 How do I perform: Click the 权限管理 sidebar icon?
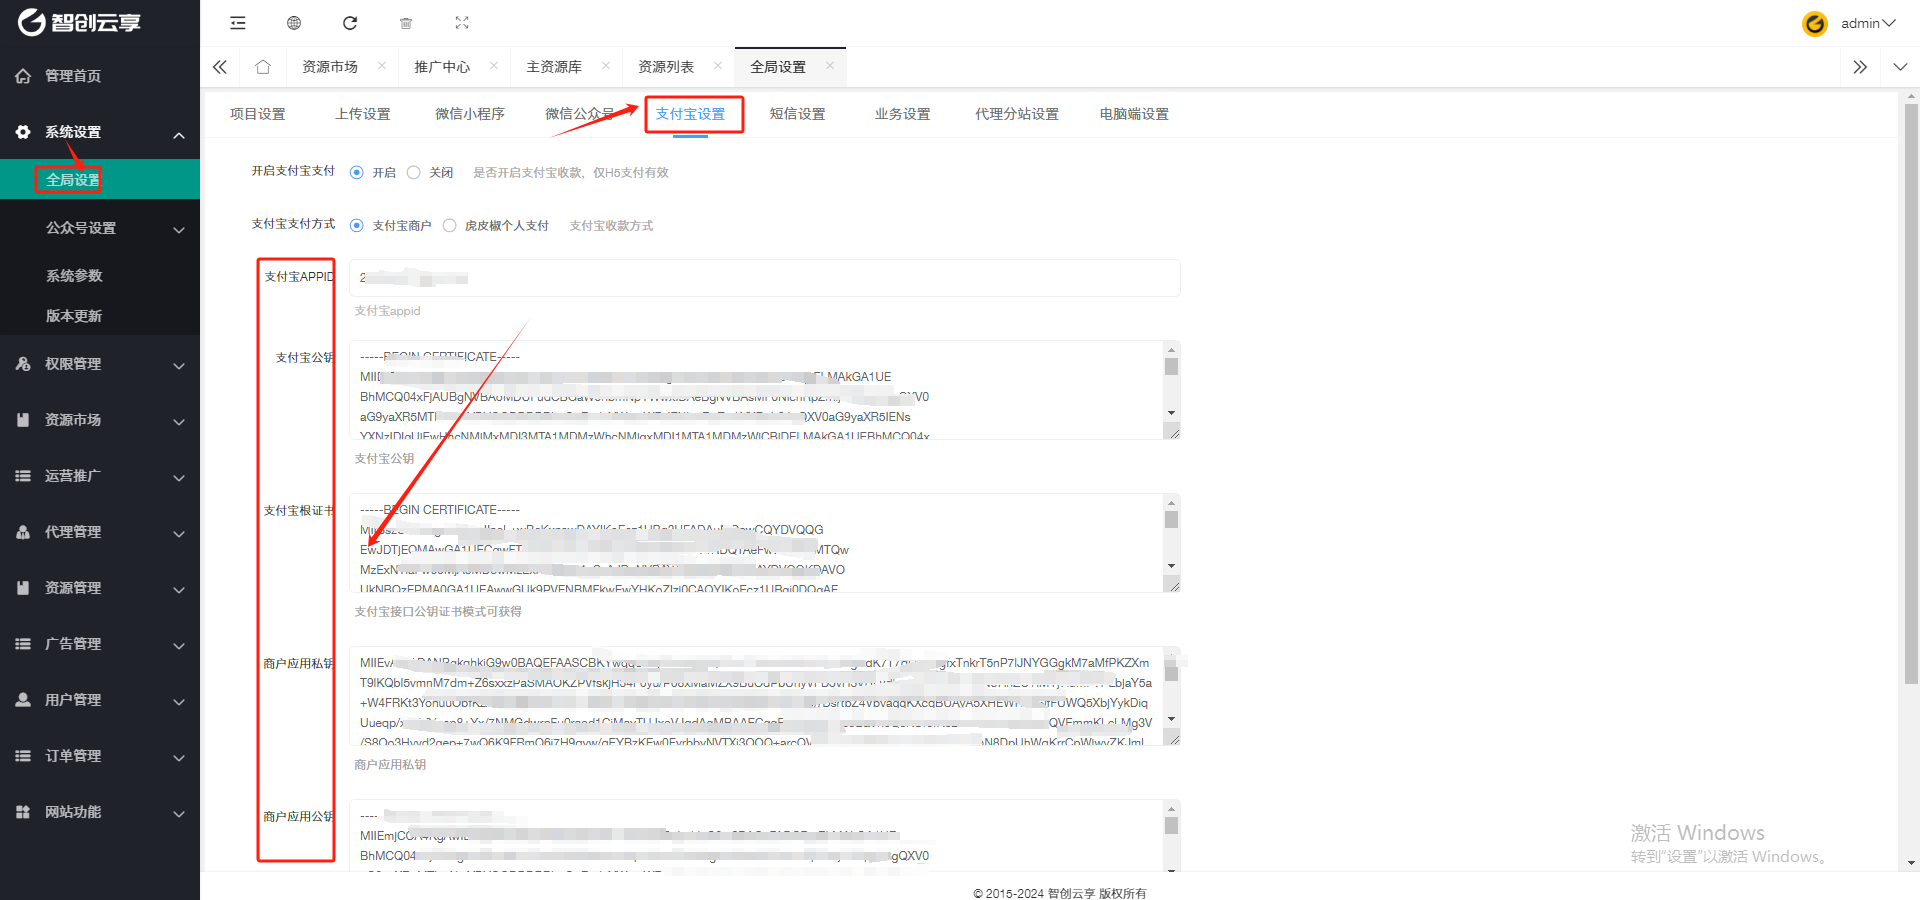click(23, 364)
